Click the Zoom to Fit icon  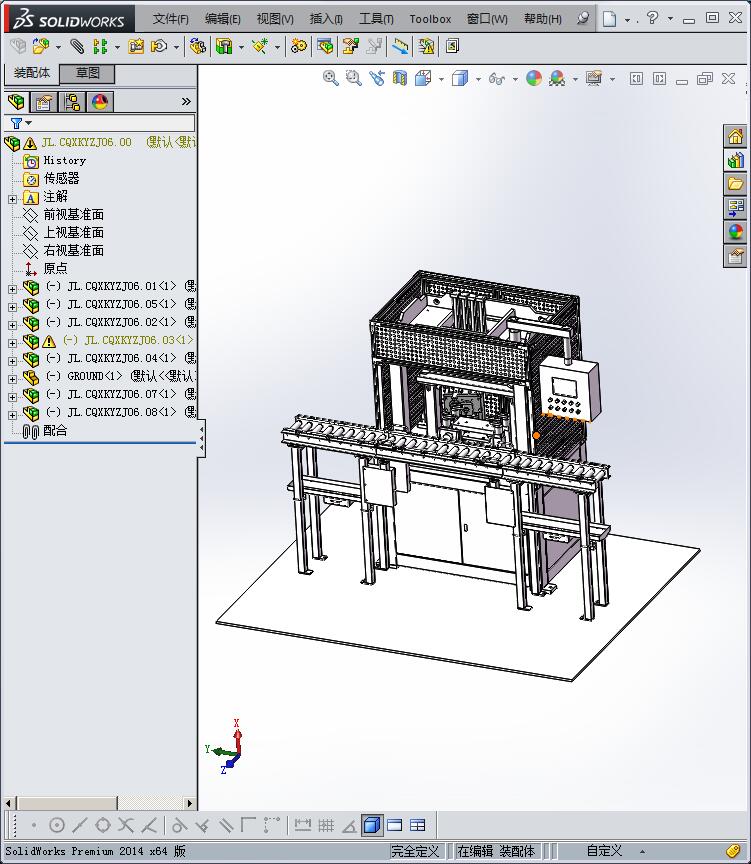tap(331, 78)
